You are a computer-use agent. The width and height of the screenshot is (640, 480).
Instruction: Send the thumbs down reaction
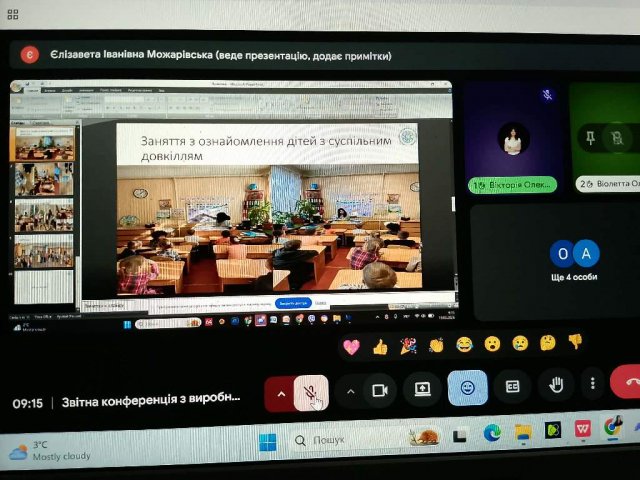tap(575, 342)
